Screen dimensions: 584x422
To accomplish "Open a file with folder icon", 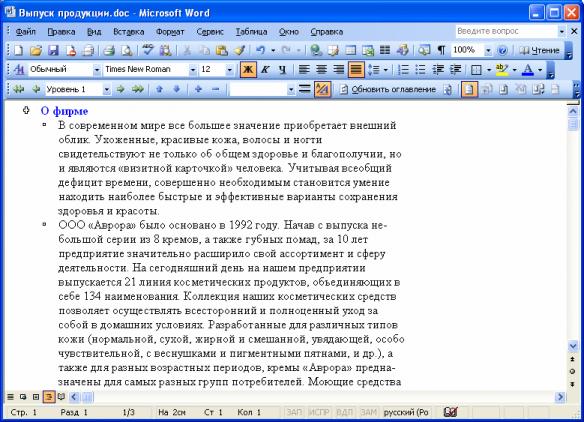I will (36, 50).
